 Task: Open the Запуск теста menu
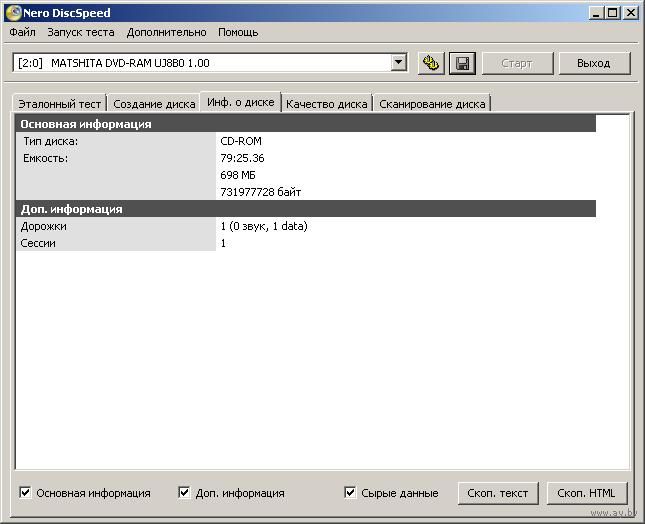(81, 32)
